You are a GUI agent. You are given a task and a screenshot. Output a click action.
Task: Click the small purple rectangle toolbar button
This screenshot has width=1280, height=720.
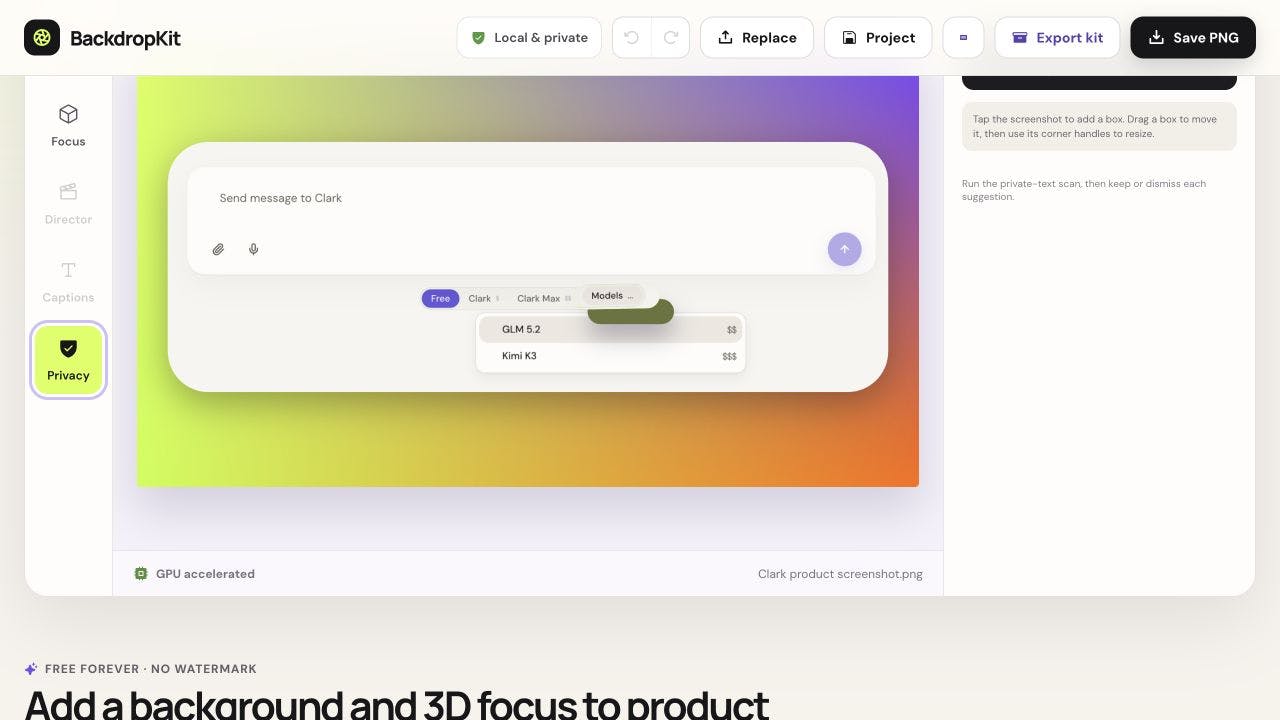[963, 38]
